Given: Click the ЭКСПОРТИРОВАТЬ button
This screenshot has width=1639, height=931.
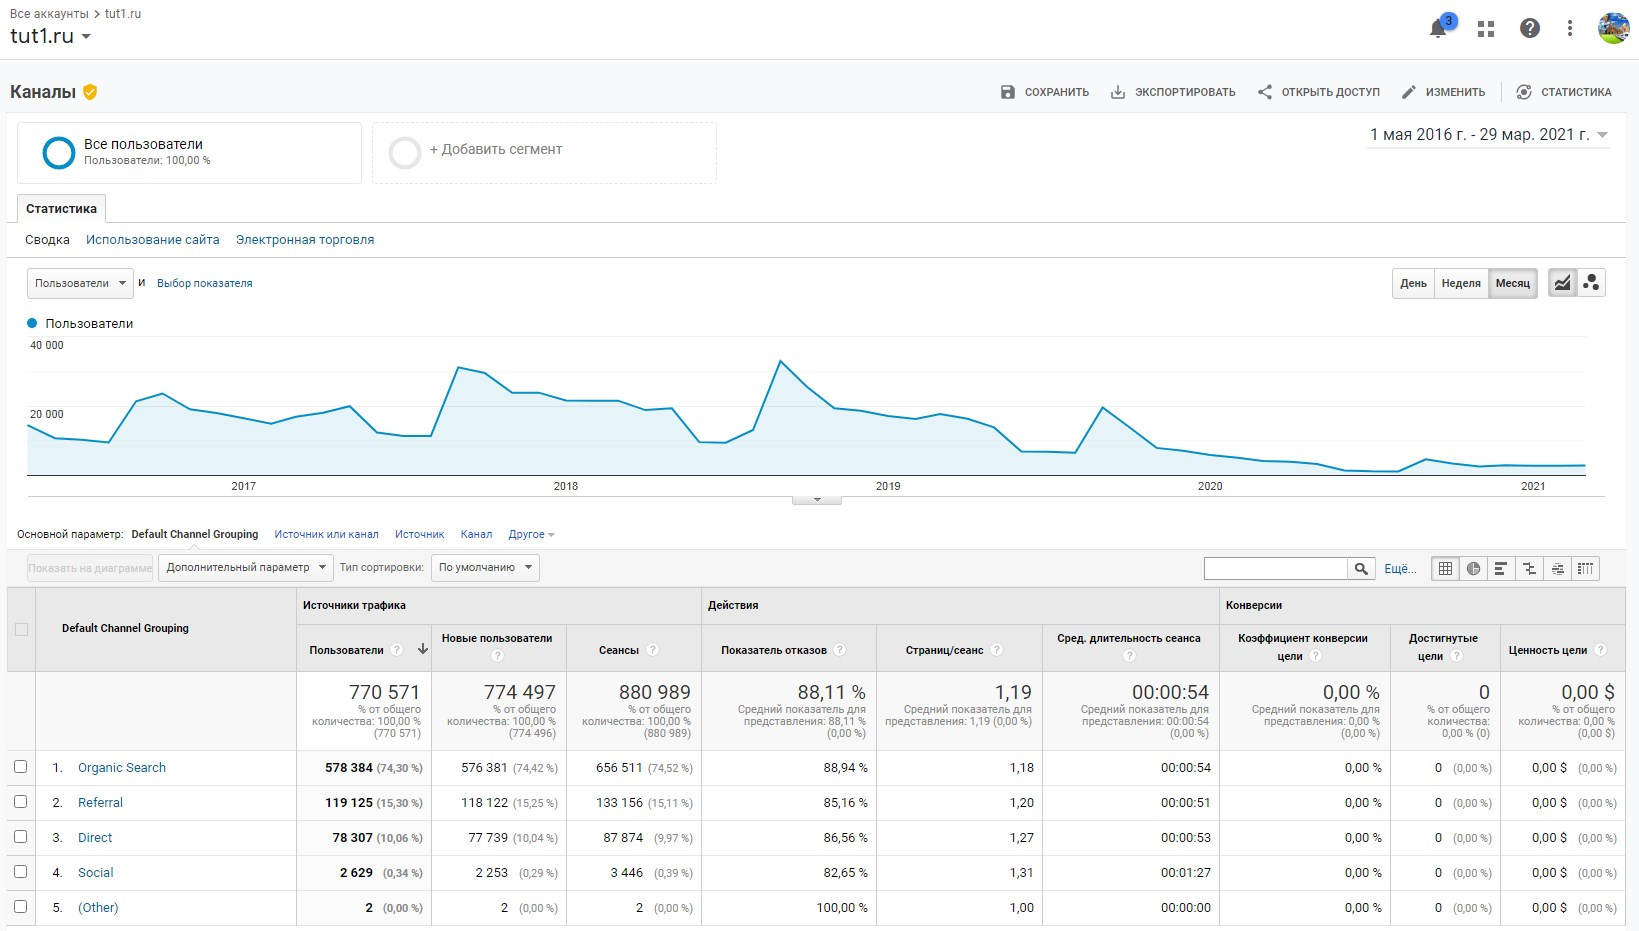Looking at the screenshot, I should tap(1173, 92).
